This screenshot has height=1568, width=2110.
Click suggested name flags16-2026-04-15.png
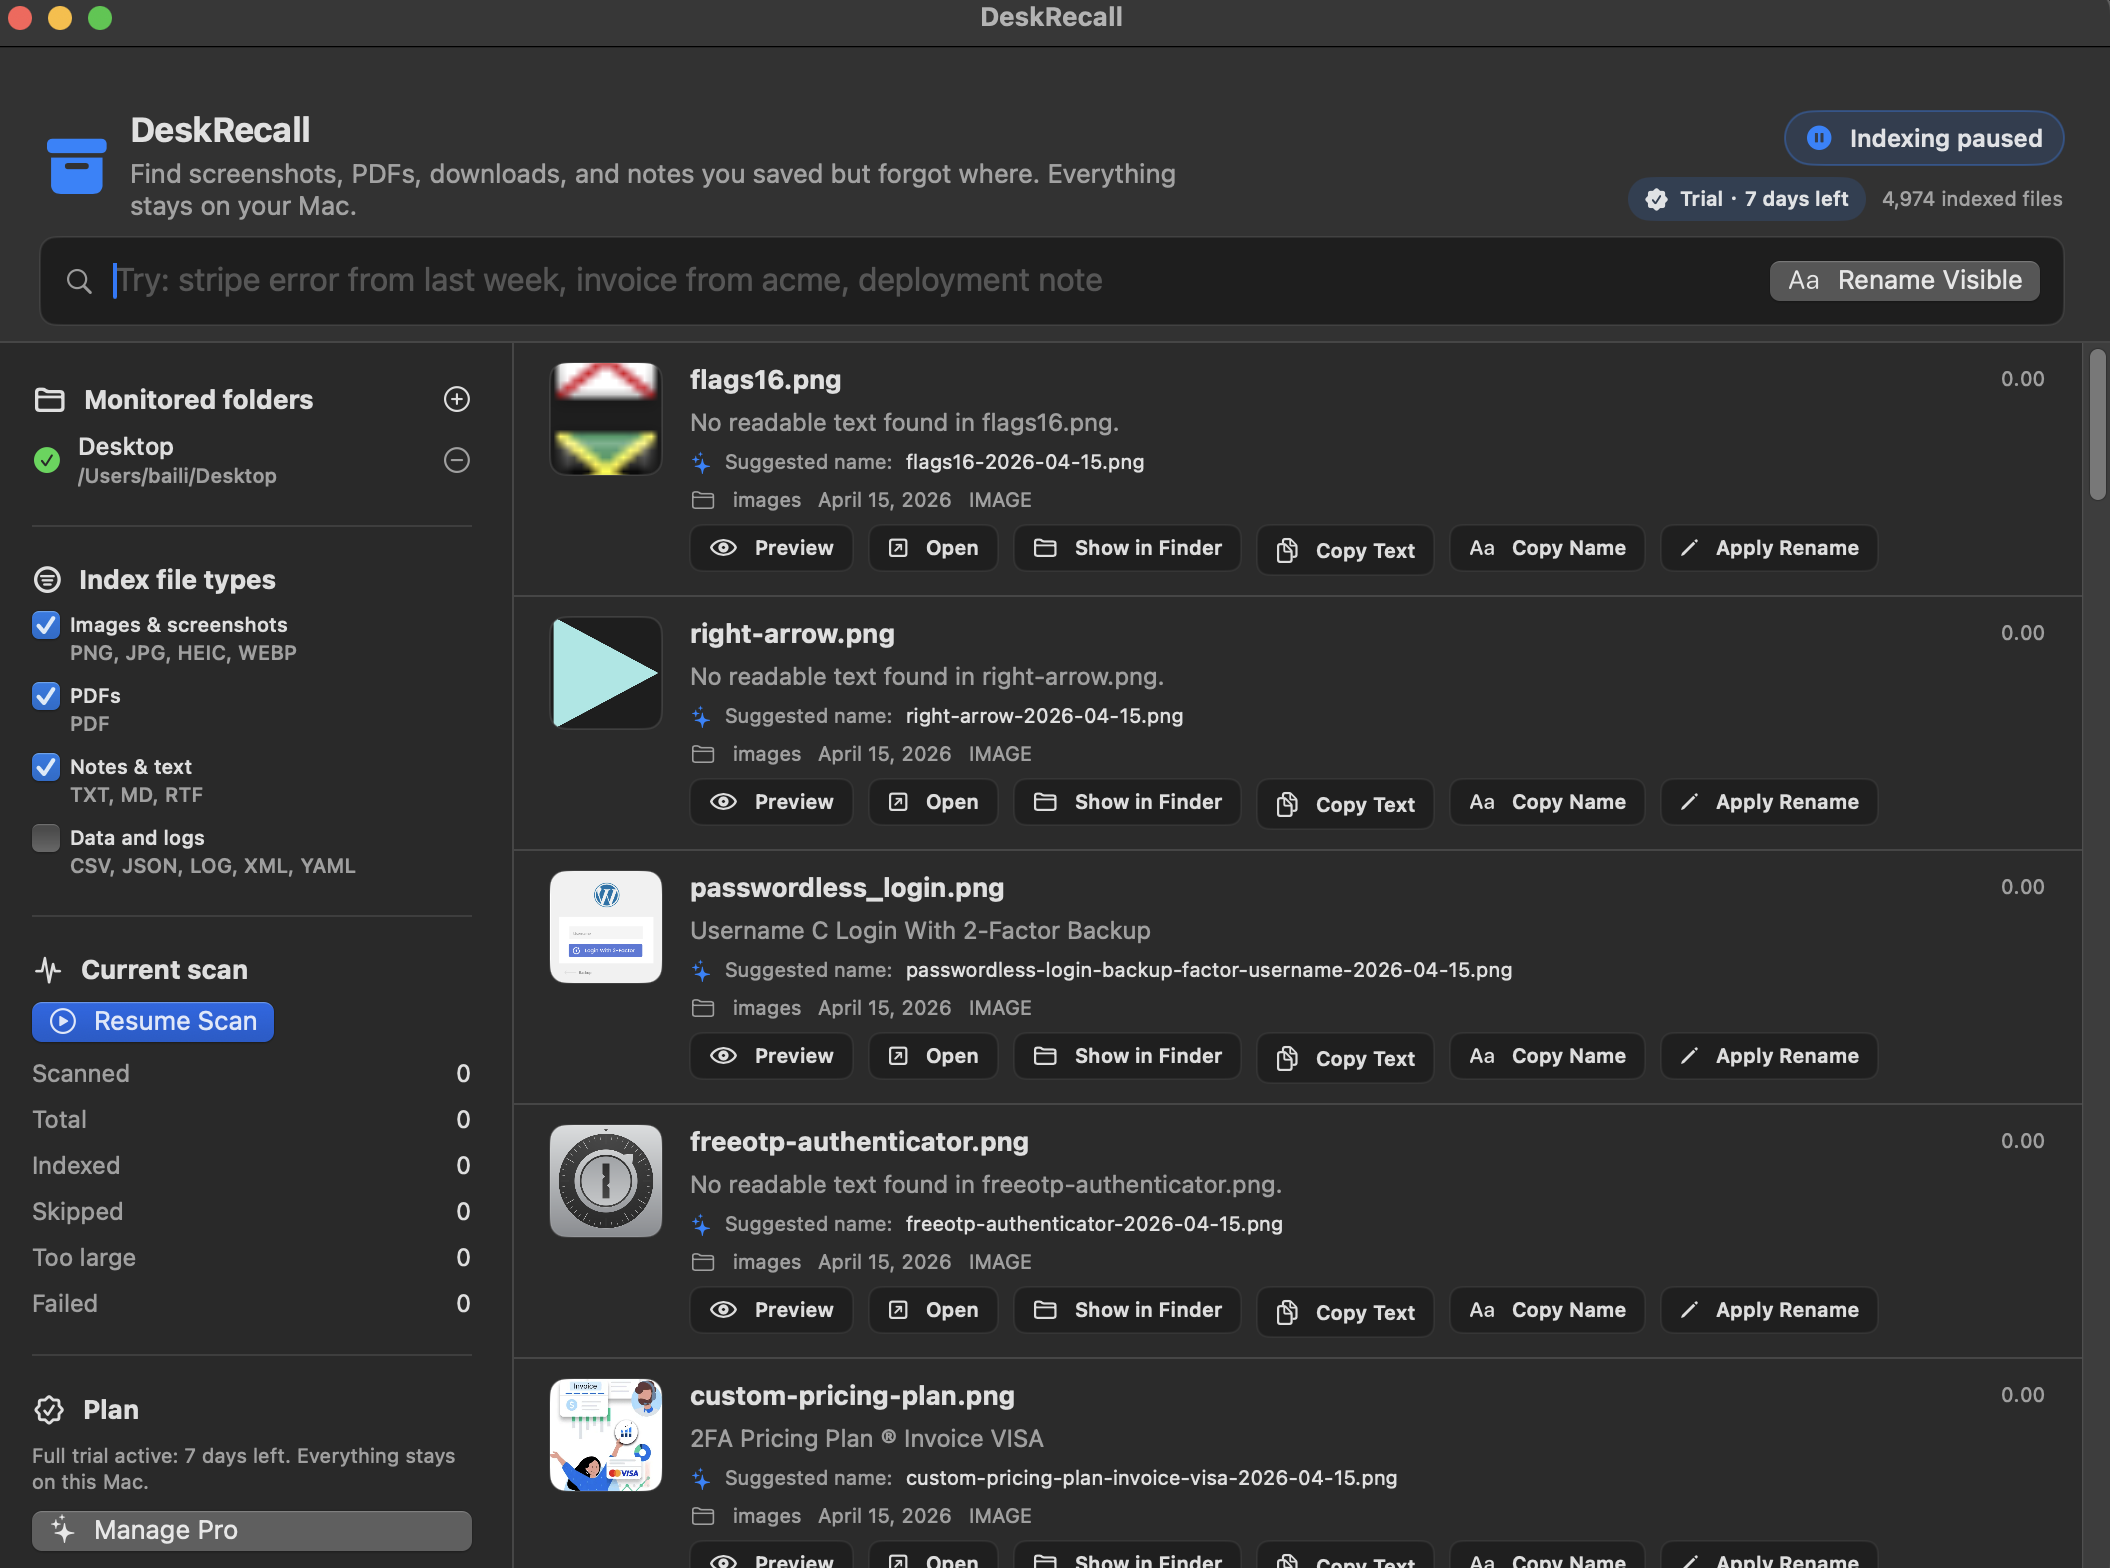coord(1025,462)
